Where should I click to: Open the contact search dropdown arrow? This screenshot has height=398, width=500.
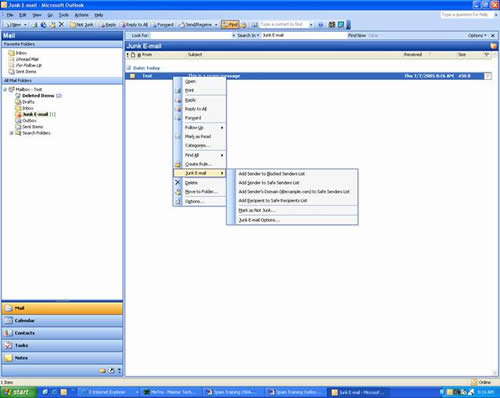click(311, 25)
